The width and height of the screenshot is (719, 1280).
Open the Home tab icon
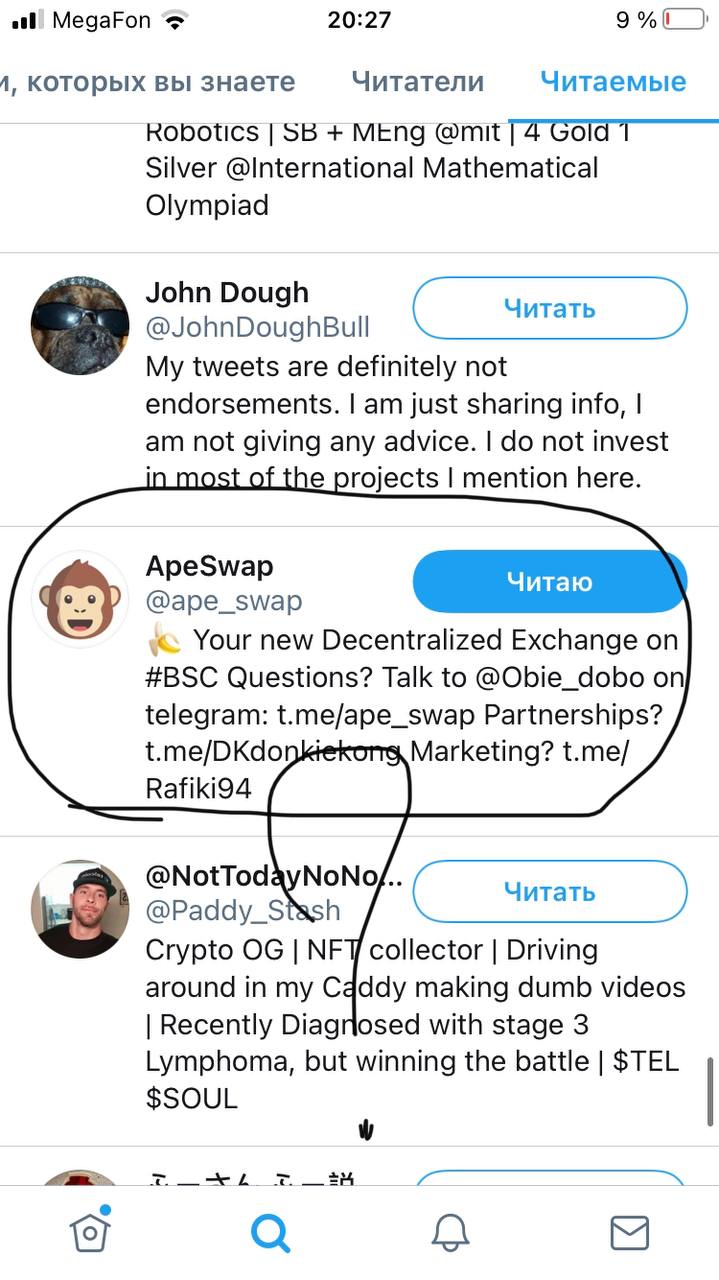click(x=90, y=1232)
